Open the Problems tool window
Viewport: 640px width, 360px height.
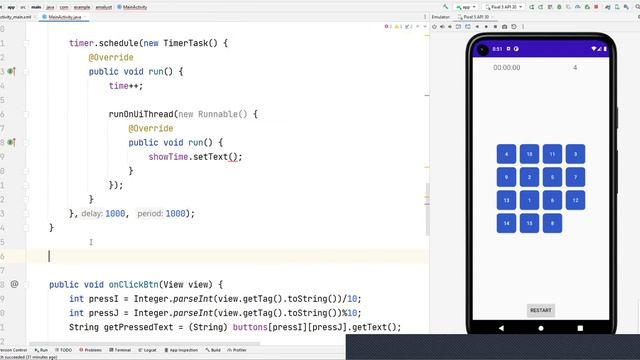[90, 350]
